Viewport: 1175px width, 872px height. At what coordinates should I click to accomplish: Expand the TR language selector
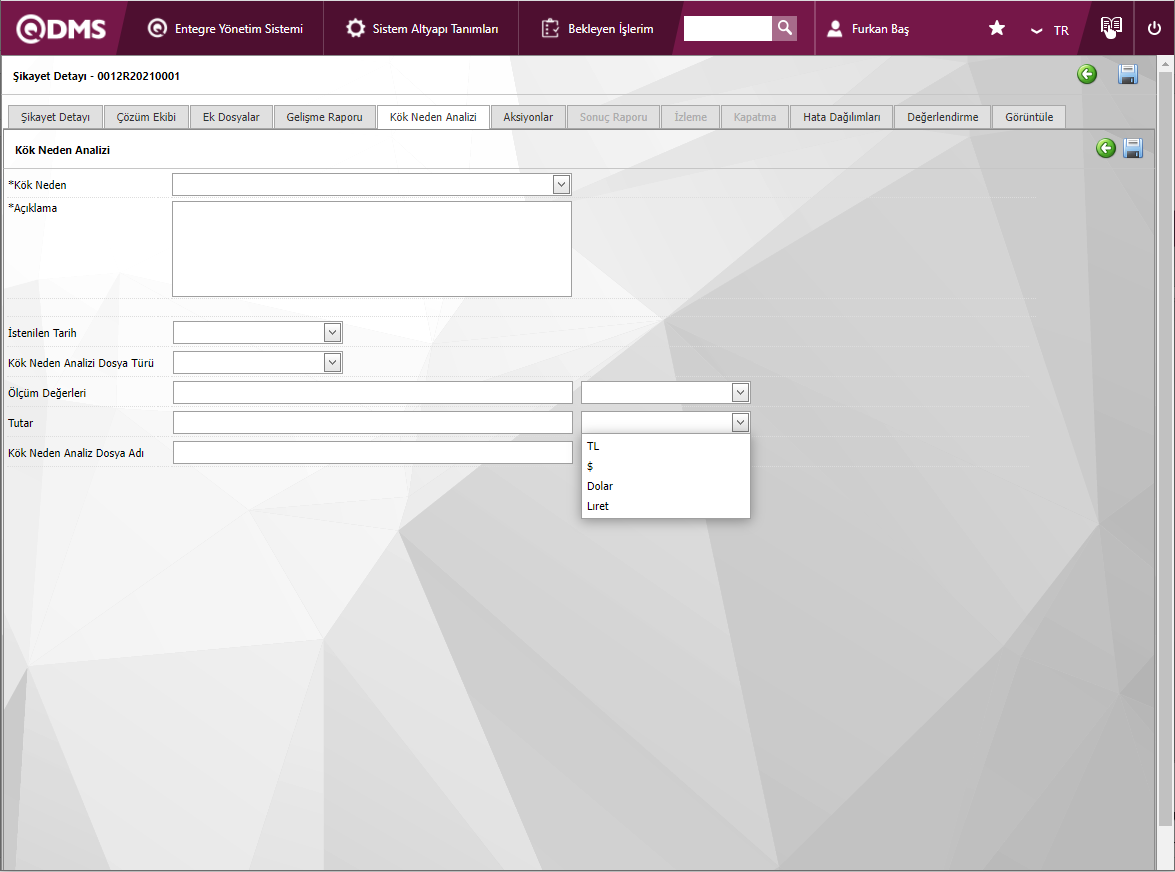click(x=1050, y=30)
